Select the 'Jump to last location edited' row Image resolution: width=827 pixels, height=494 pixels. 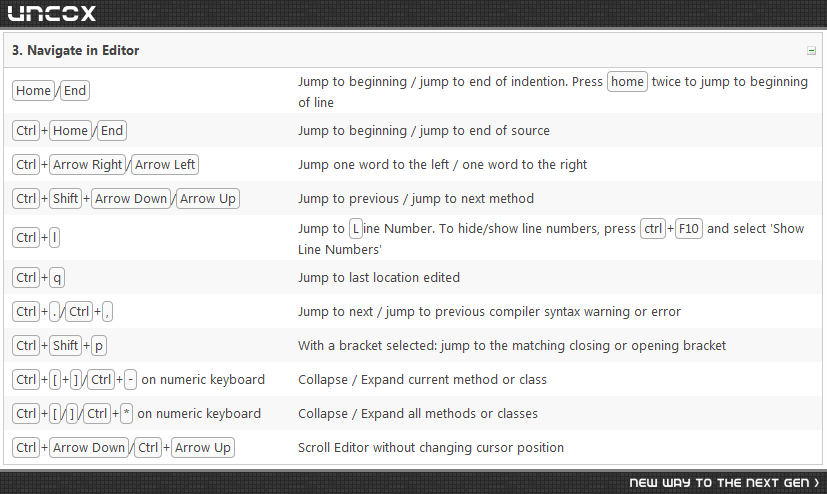(413, 278)
